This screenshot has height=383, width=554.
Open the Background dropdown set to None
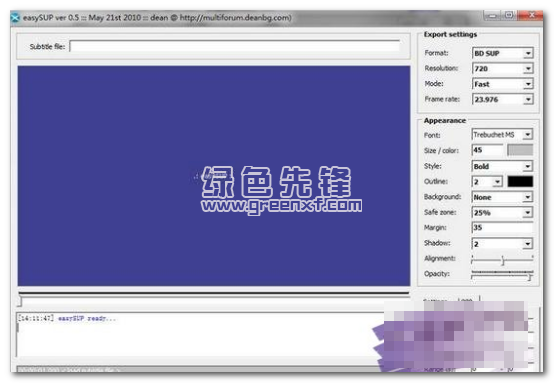(502, 197)
